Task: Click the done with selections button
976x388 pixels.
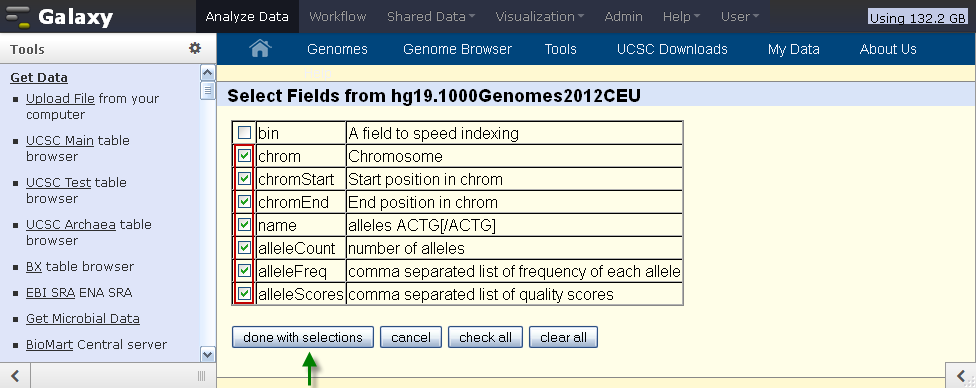Action: 303,337
